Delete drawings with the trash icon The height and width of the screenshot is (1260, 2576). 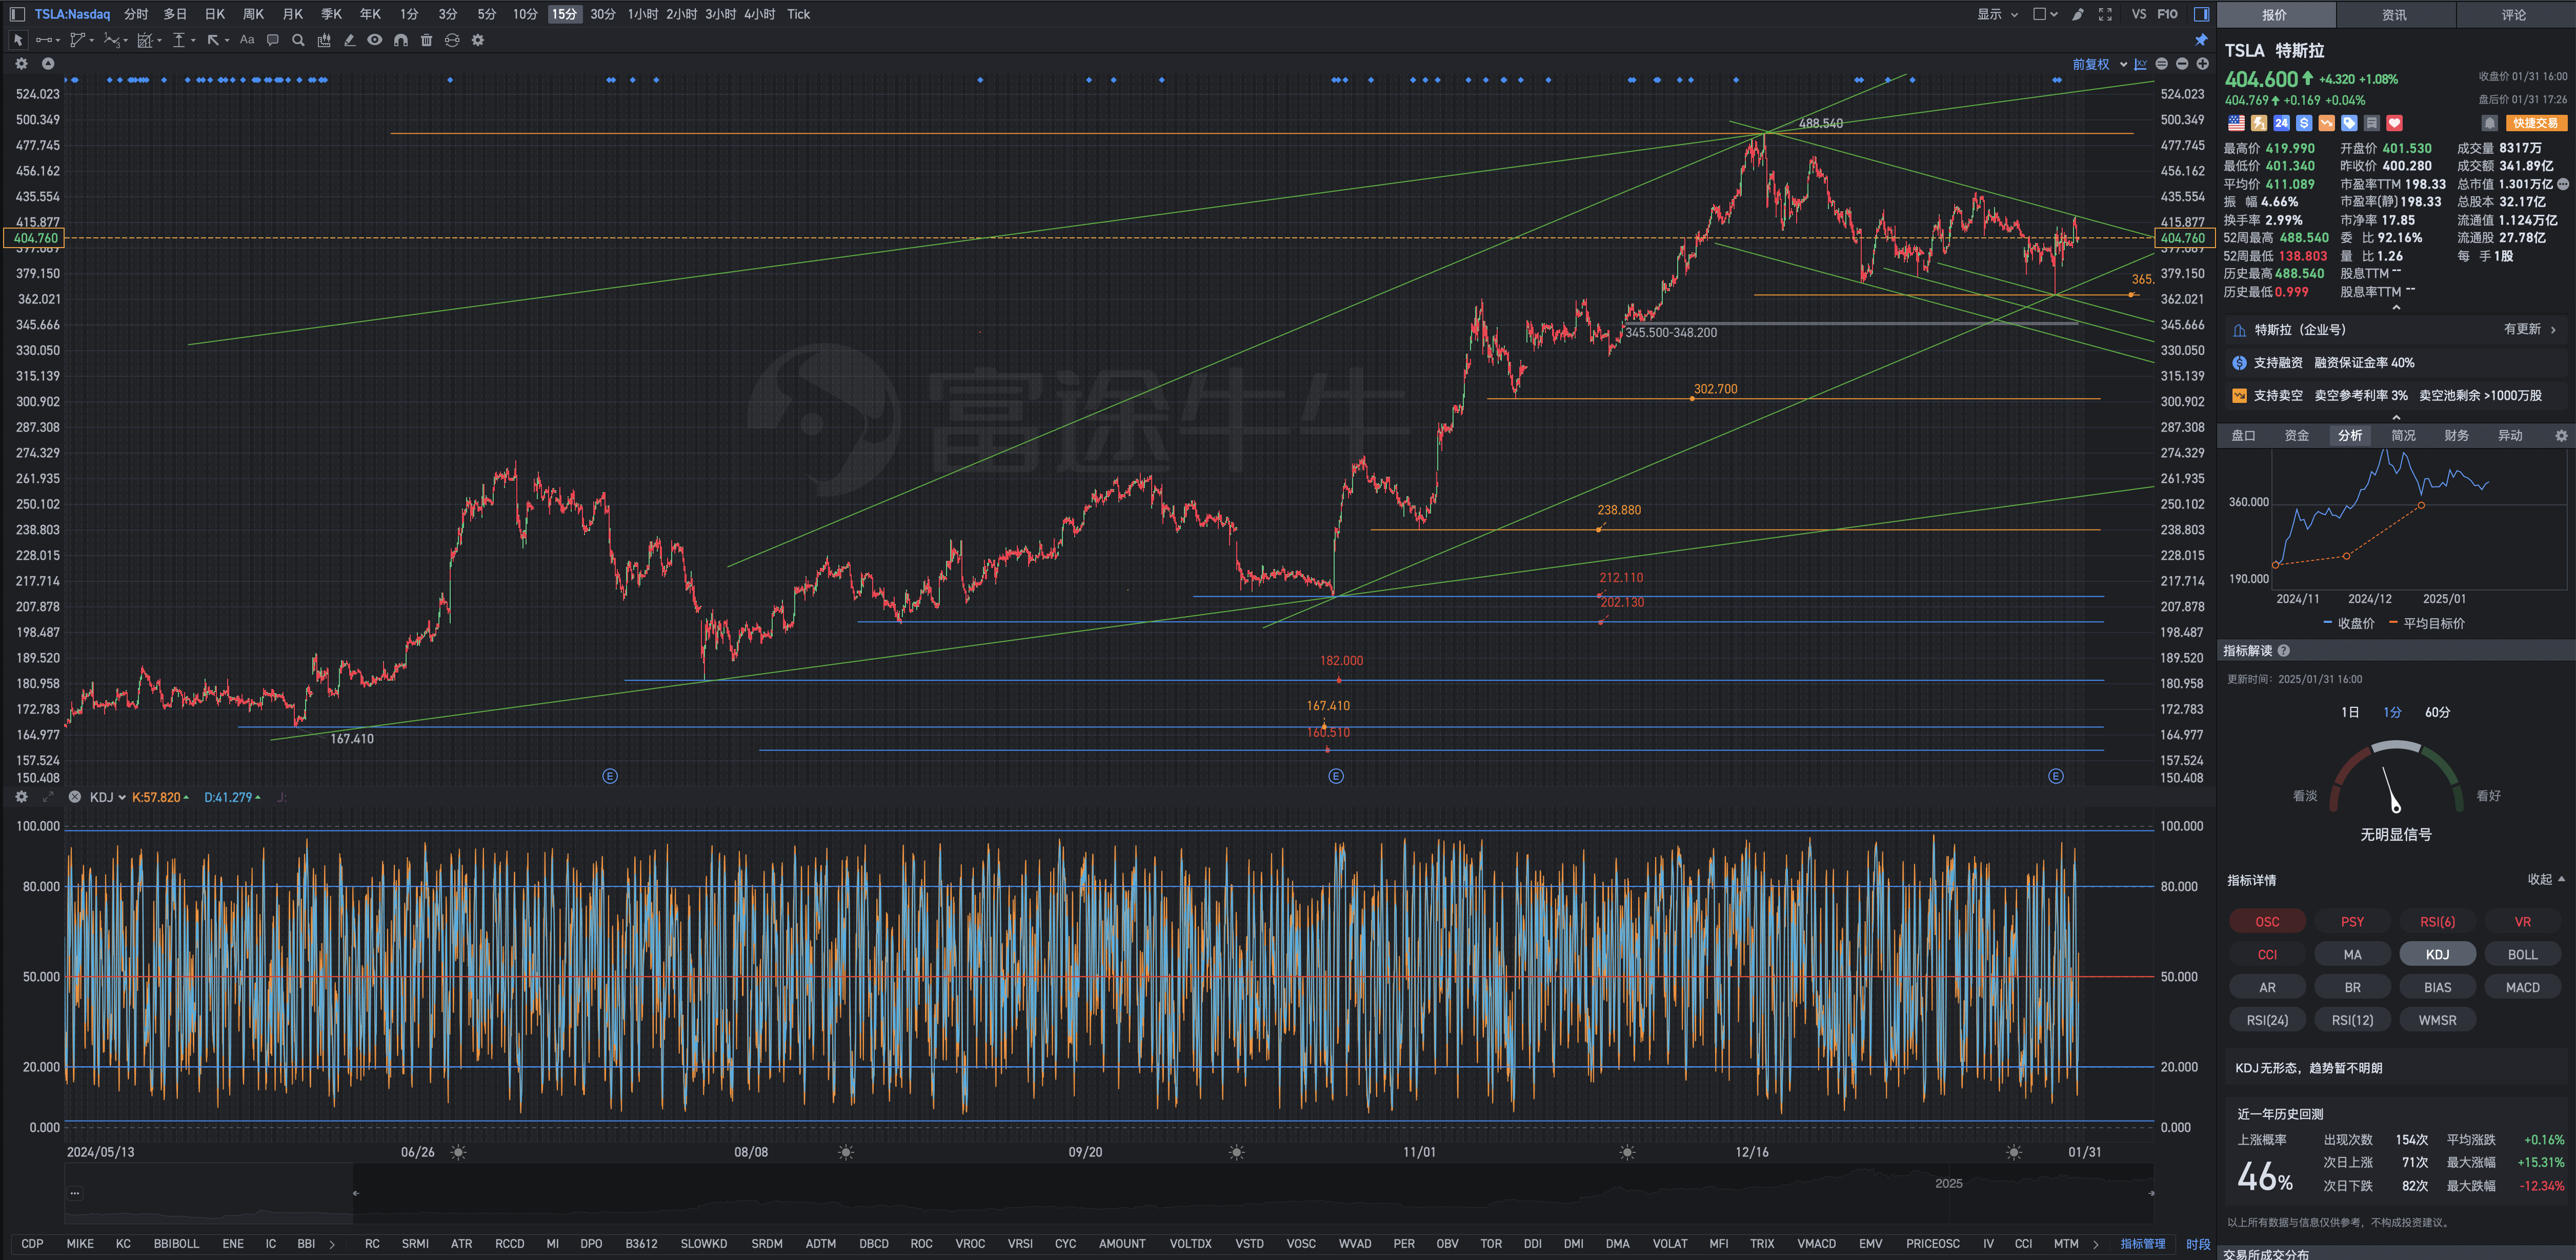(x=427, y=40)
